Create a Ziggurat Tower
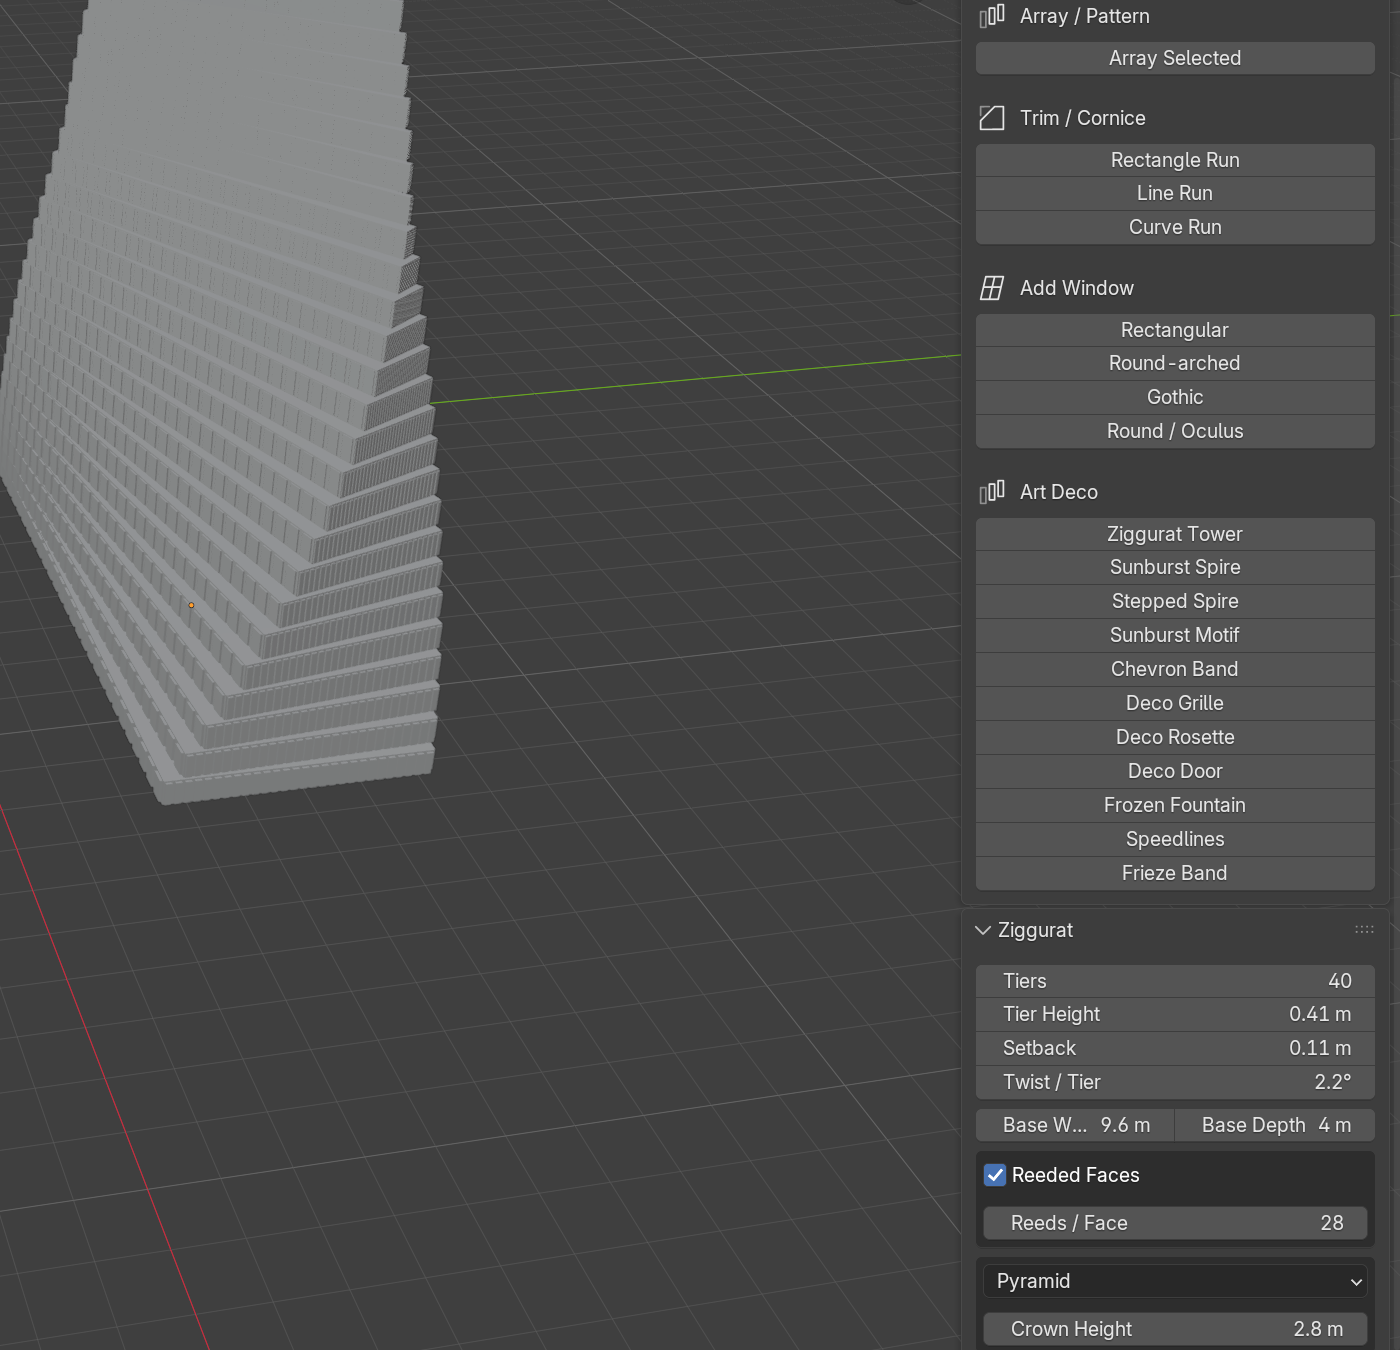The height and width of the screenshot is (1350, 1400). pyautogui.click(x=1175, y=534)
